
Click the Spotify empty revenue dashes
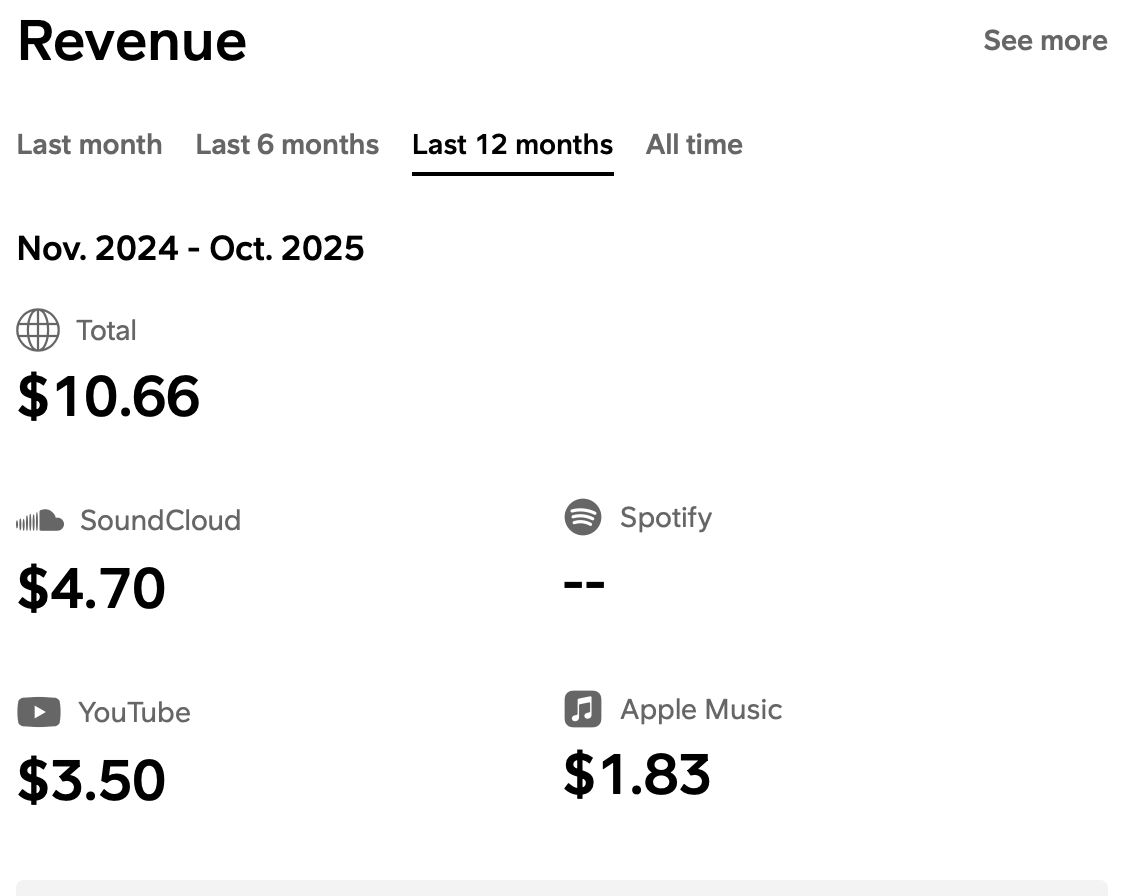(584, 583)
